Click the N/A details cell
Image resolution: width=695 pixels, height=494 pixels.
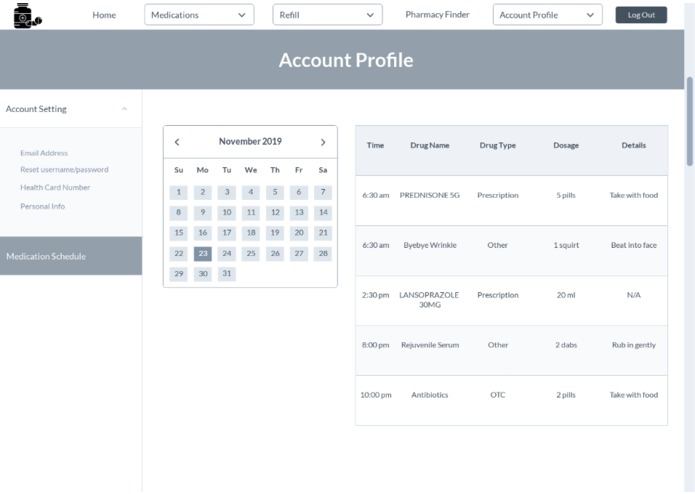point(634,295)
